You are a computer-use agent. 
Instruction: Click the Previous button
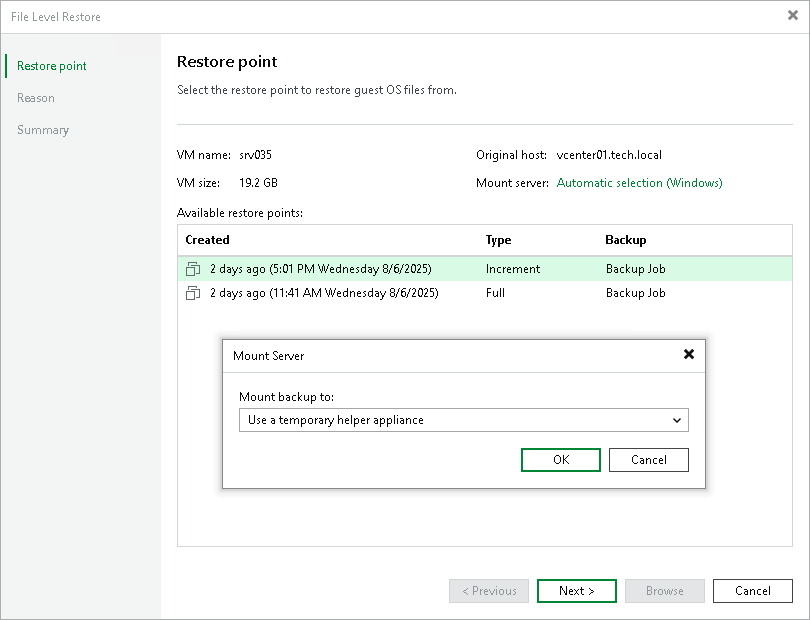[x=489, y=591]
